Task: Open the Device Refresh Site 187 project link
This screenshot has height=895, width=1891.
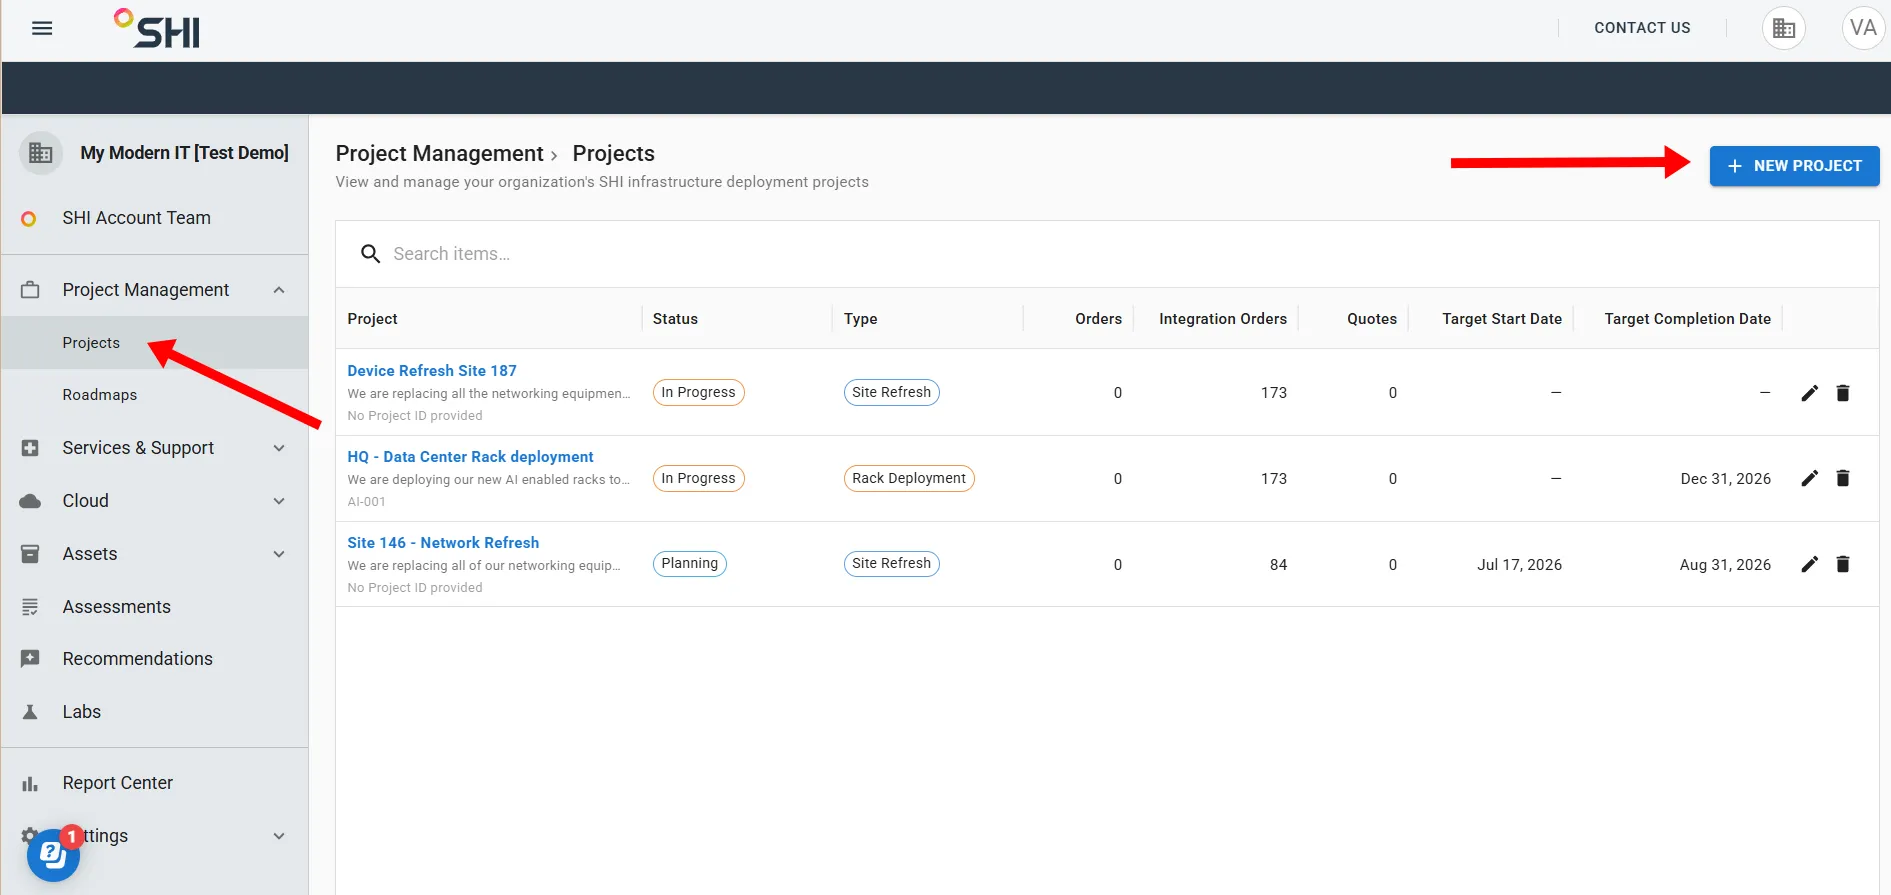Action: coord(432,371)
